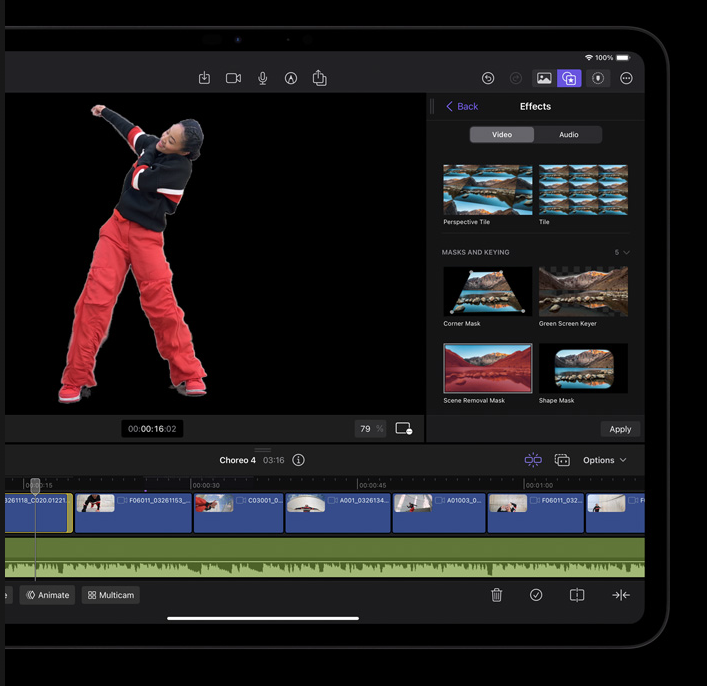
Task: Grab the timeline playhead handle
Action: (x=35, y=485)
